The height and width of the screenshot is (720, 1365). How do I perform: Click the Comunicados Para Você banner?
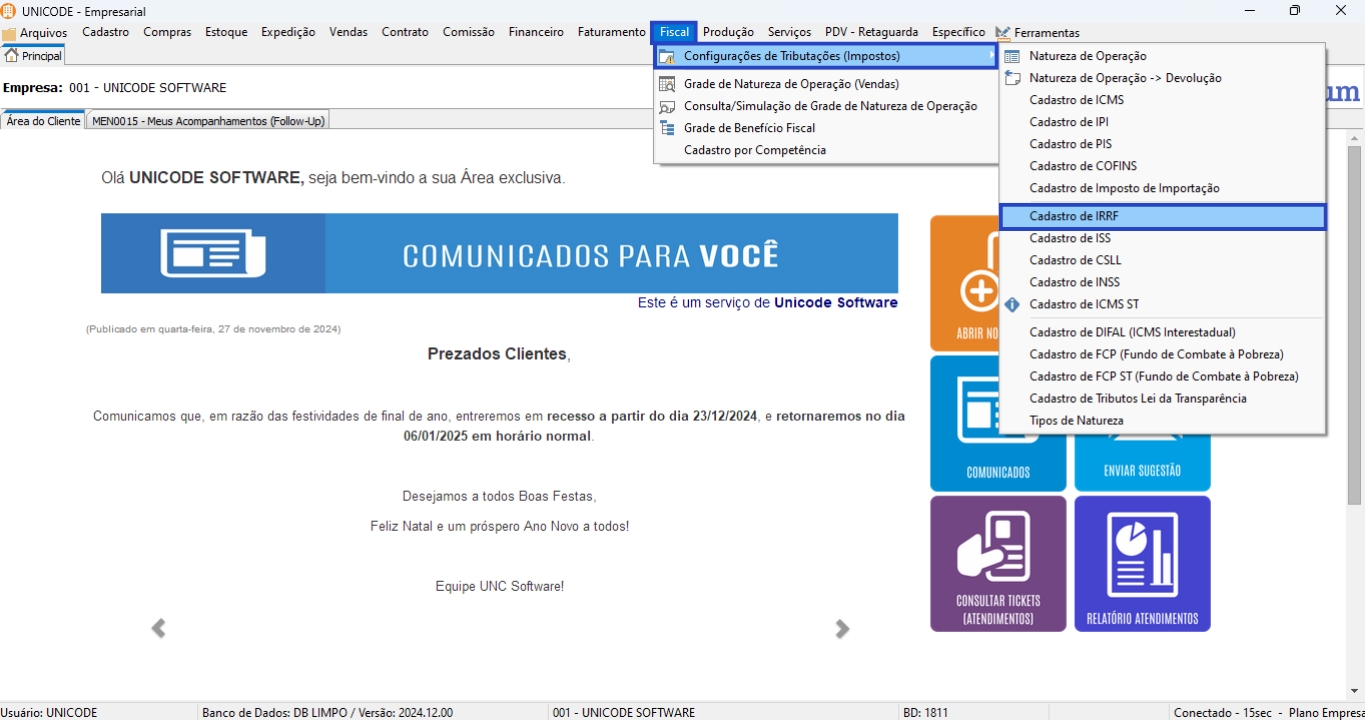499,254
